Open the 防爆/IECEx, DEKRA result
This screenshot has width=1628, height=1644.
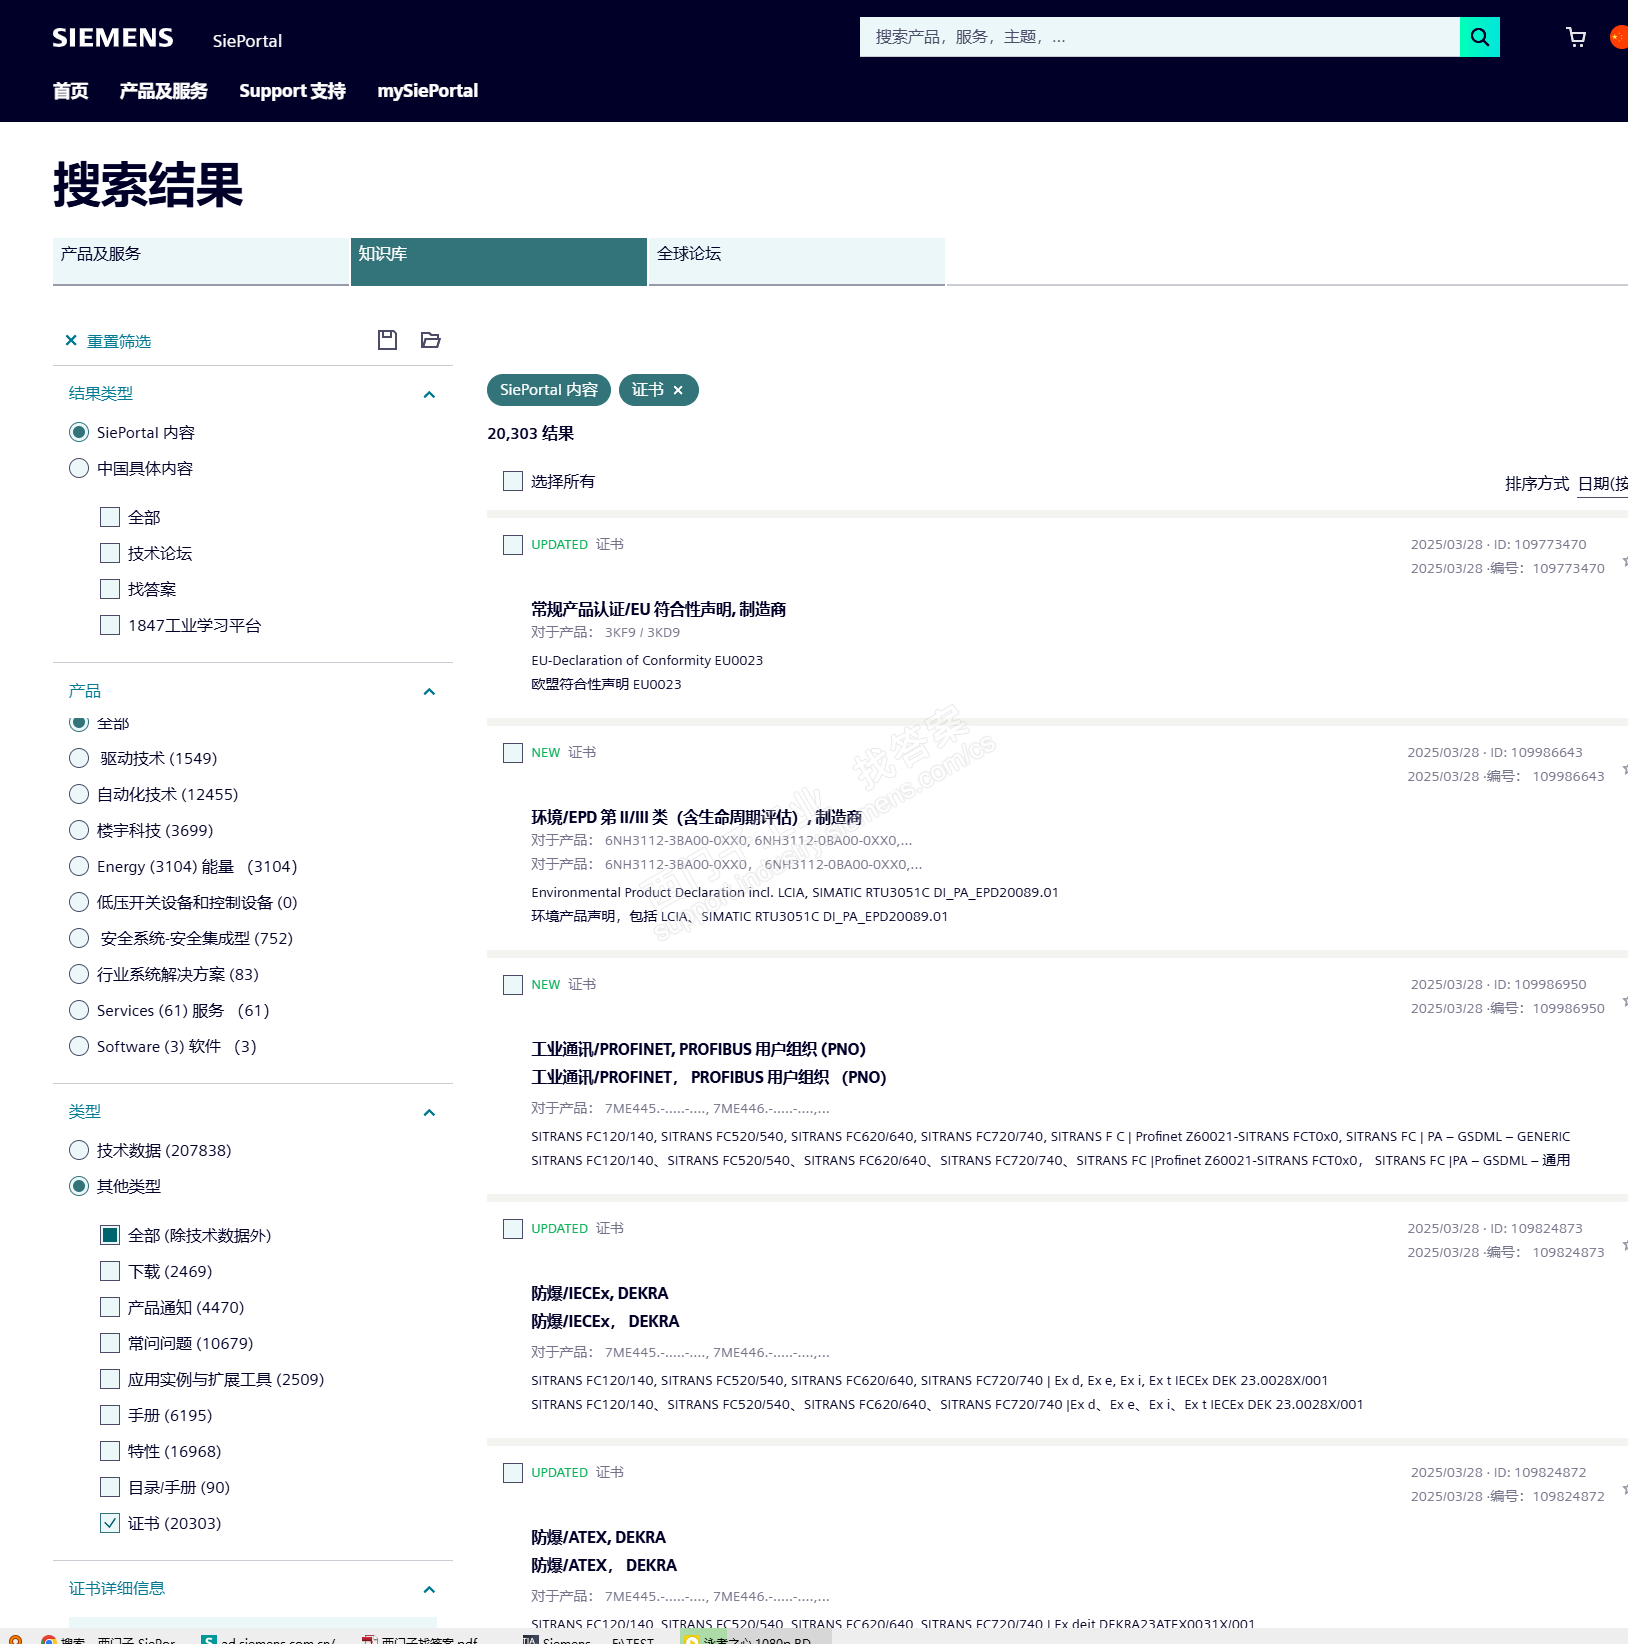pyautogui.click(x=599, y=1293)
